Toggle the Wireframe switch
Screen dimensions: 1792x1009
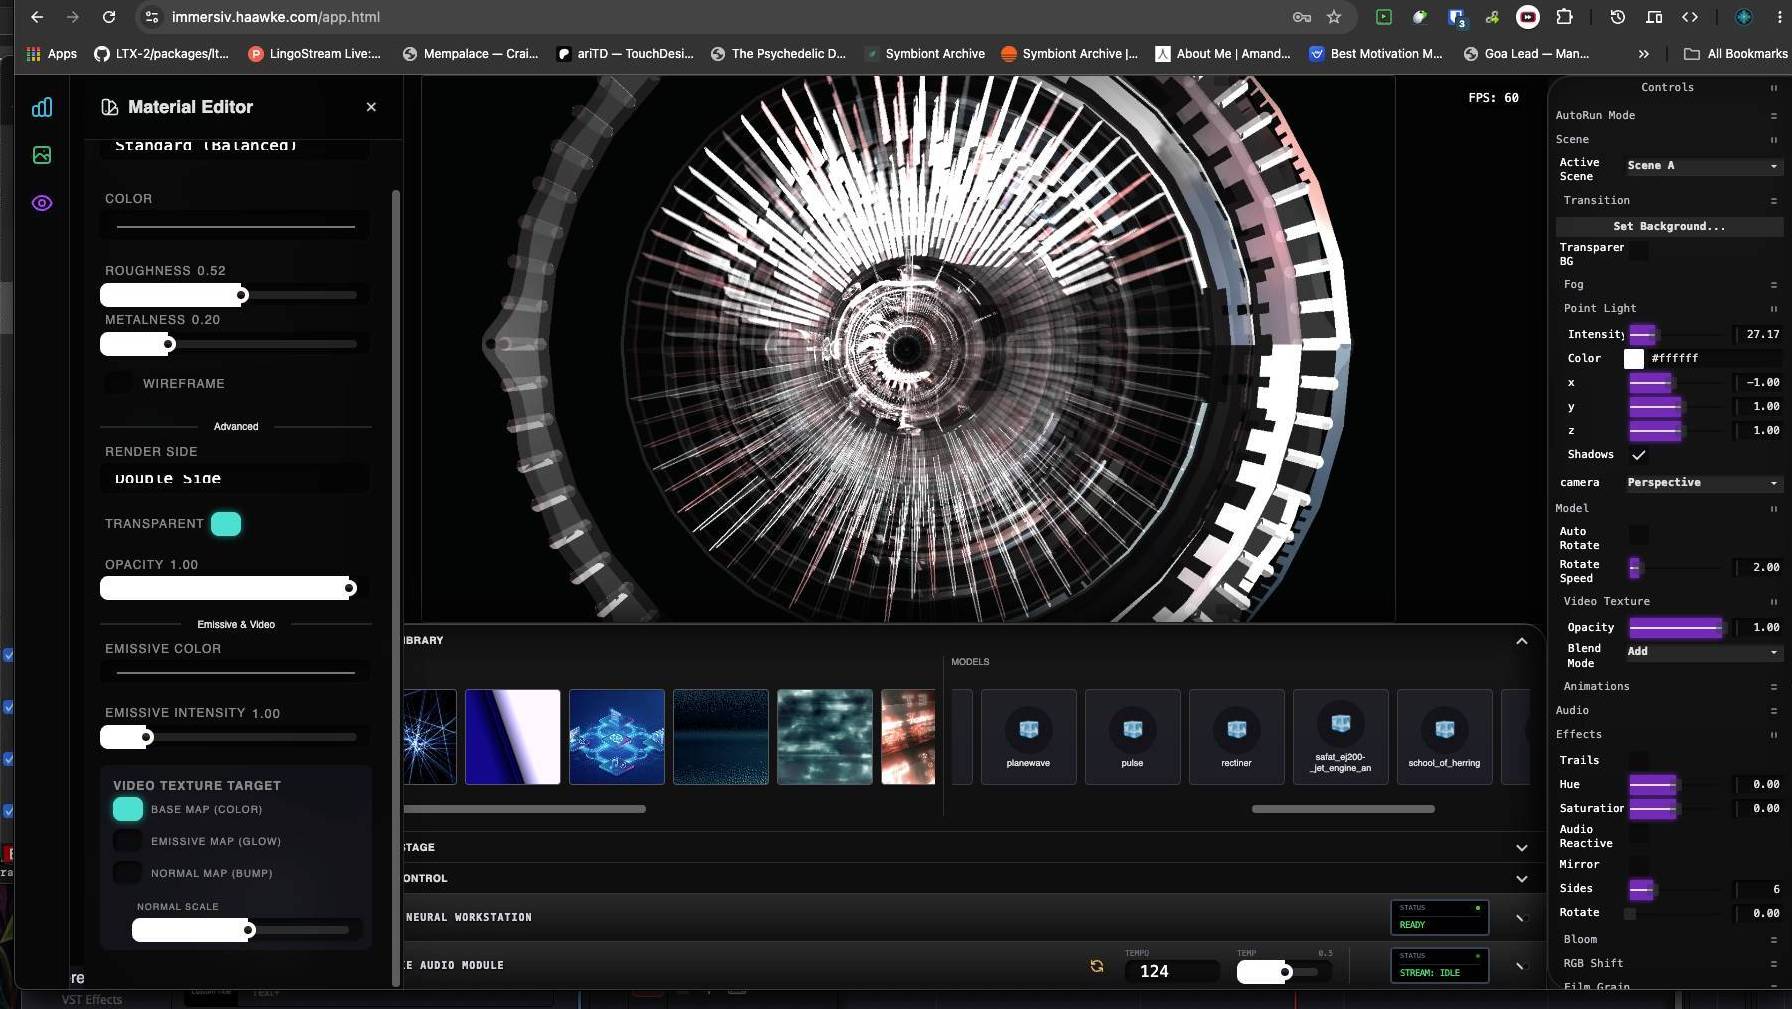pyautogui.click(x=119, y=383)
